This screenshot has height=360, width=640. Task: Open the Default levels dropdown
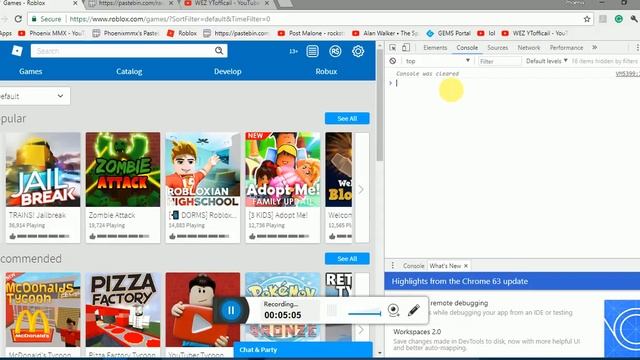coord(547,61)
